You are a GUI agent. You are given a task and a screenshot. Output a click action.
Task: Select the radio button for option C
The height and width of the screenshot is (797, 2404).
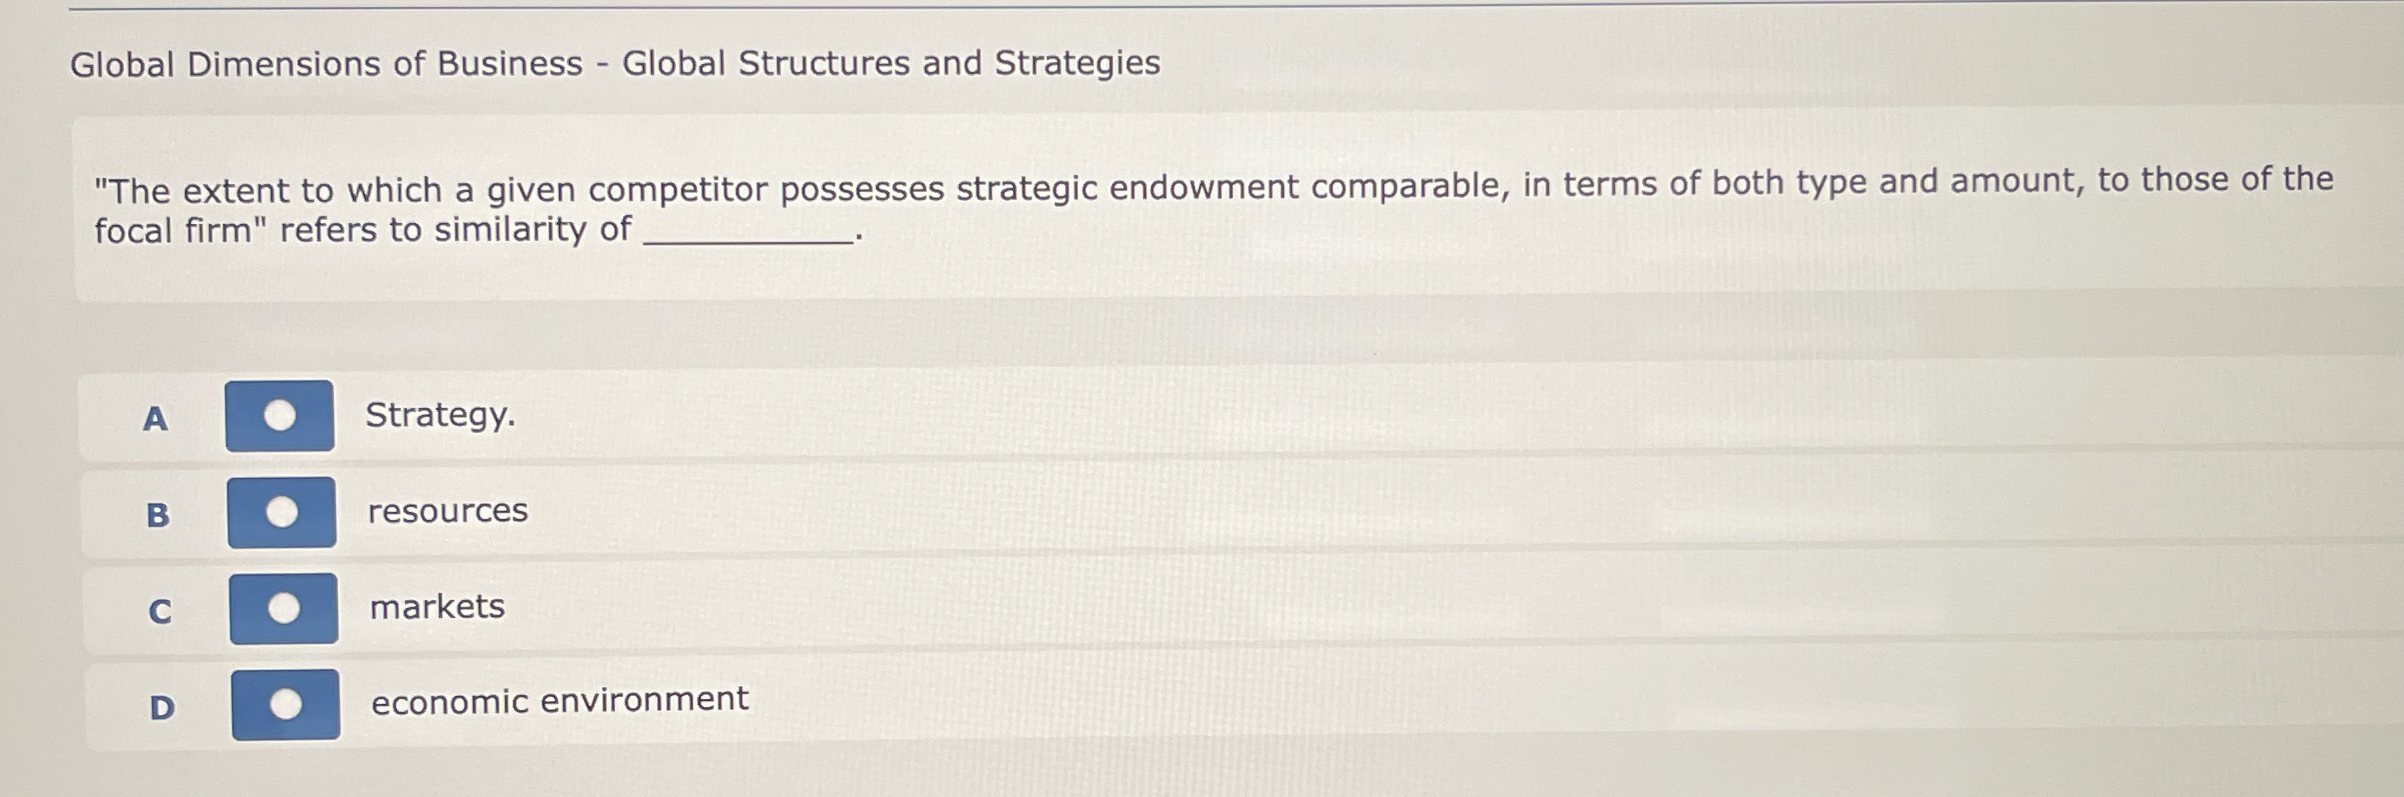pos(283,605)
